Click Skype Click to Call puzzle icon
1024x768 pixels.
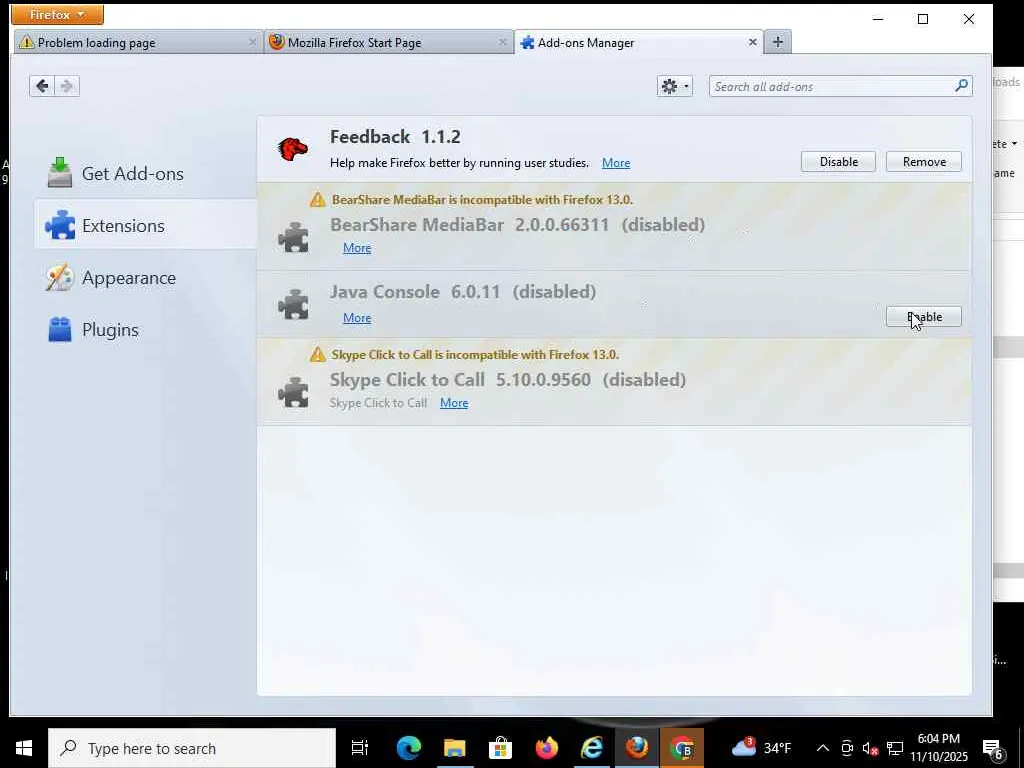(293, 392)
